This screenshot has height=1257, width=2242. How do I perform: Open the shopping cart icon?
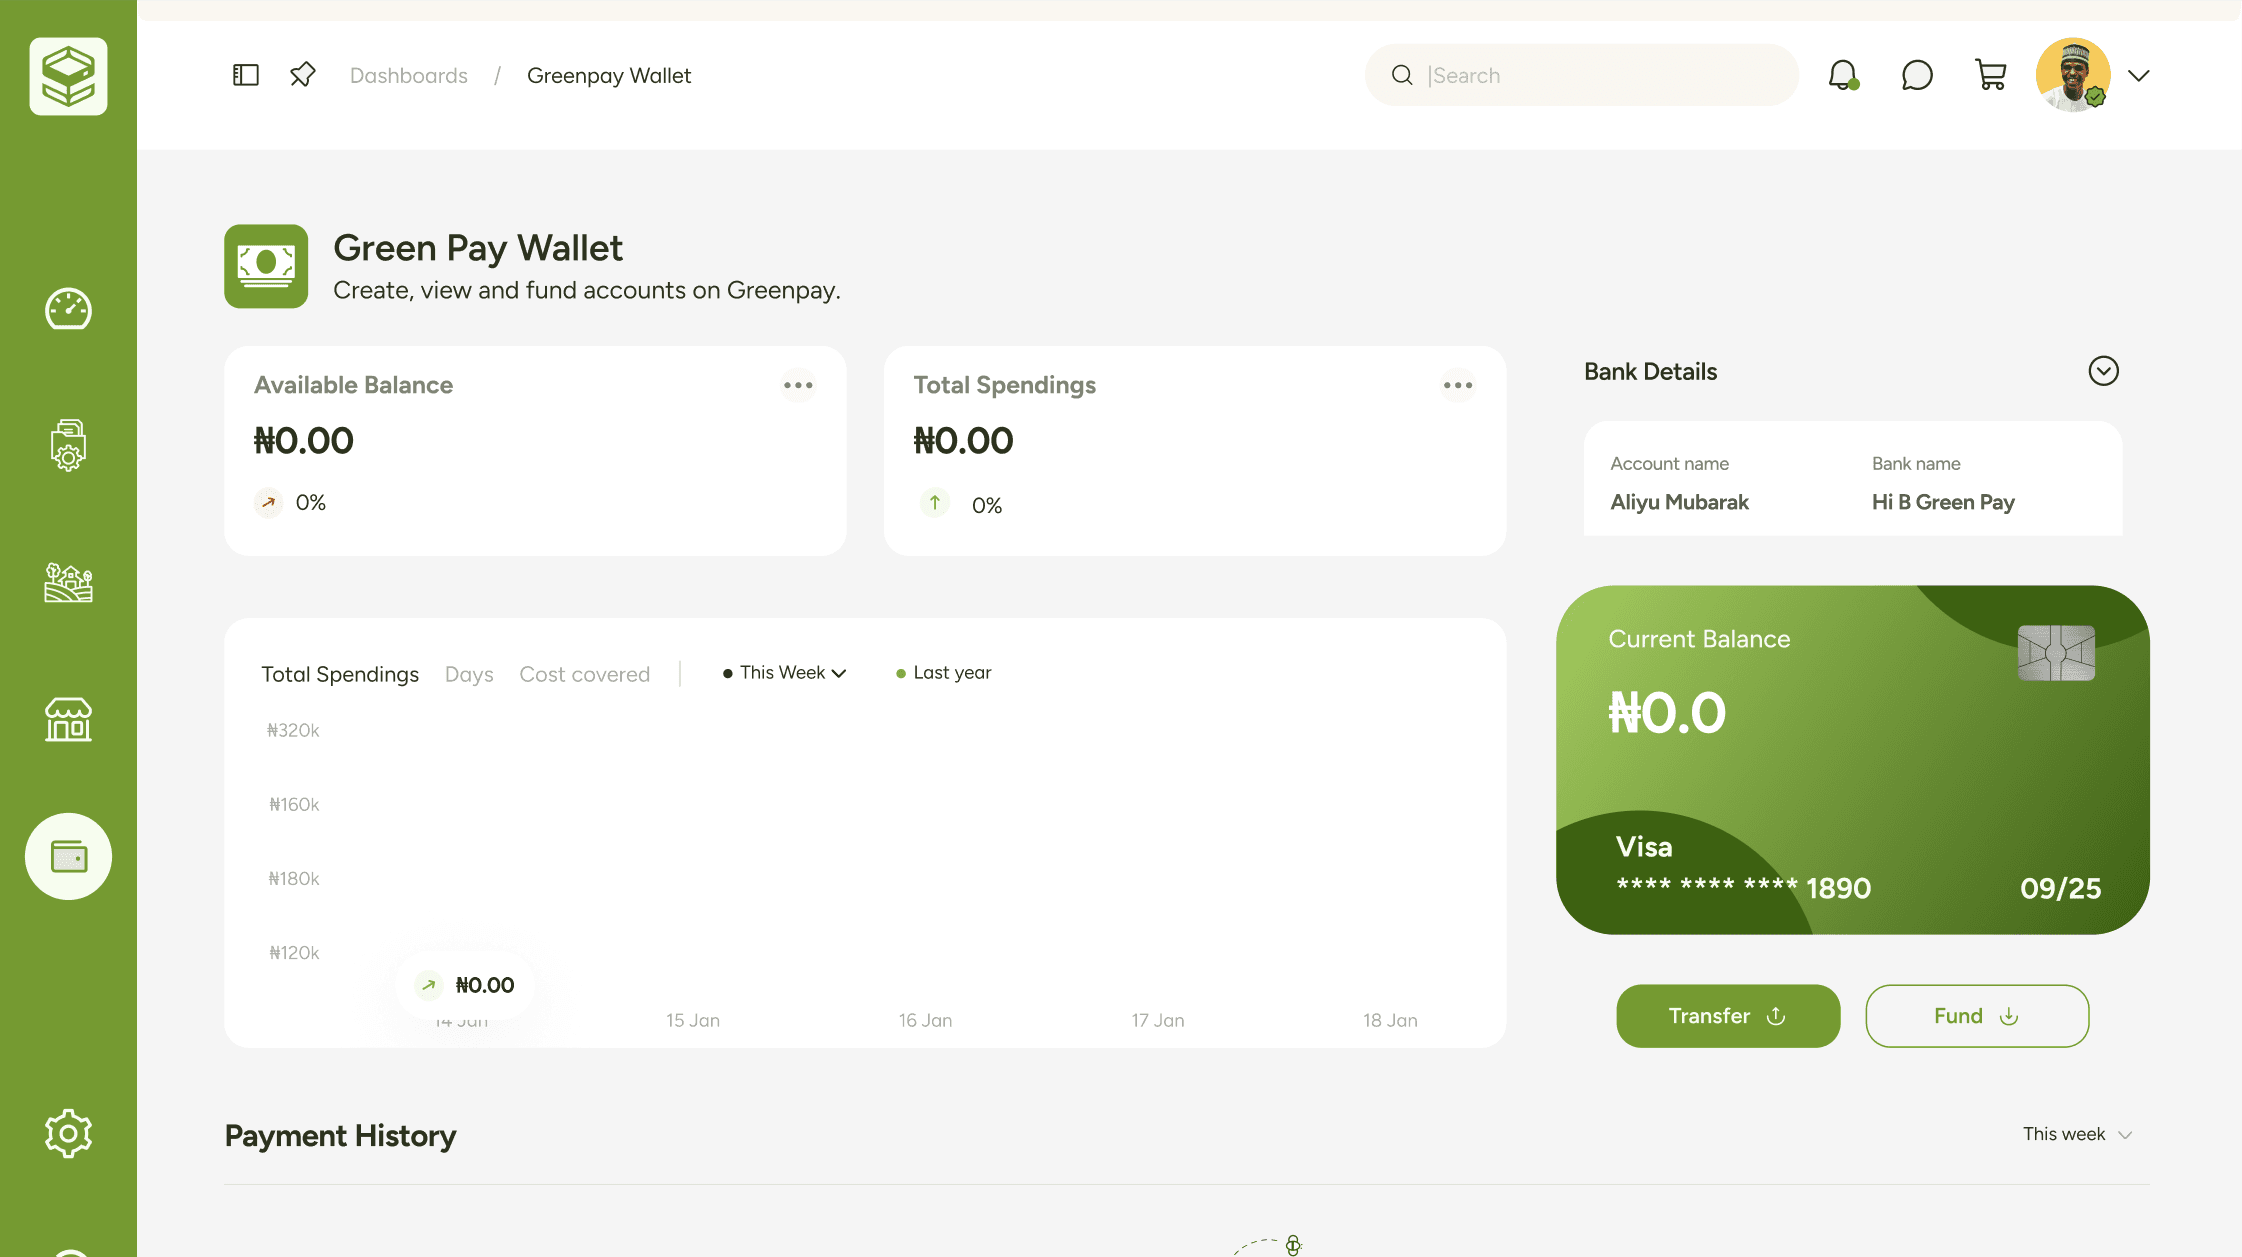click(1990, 75)
